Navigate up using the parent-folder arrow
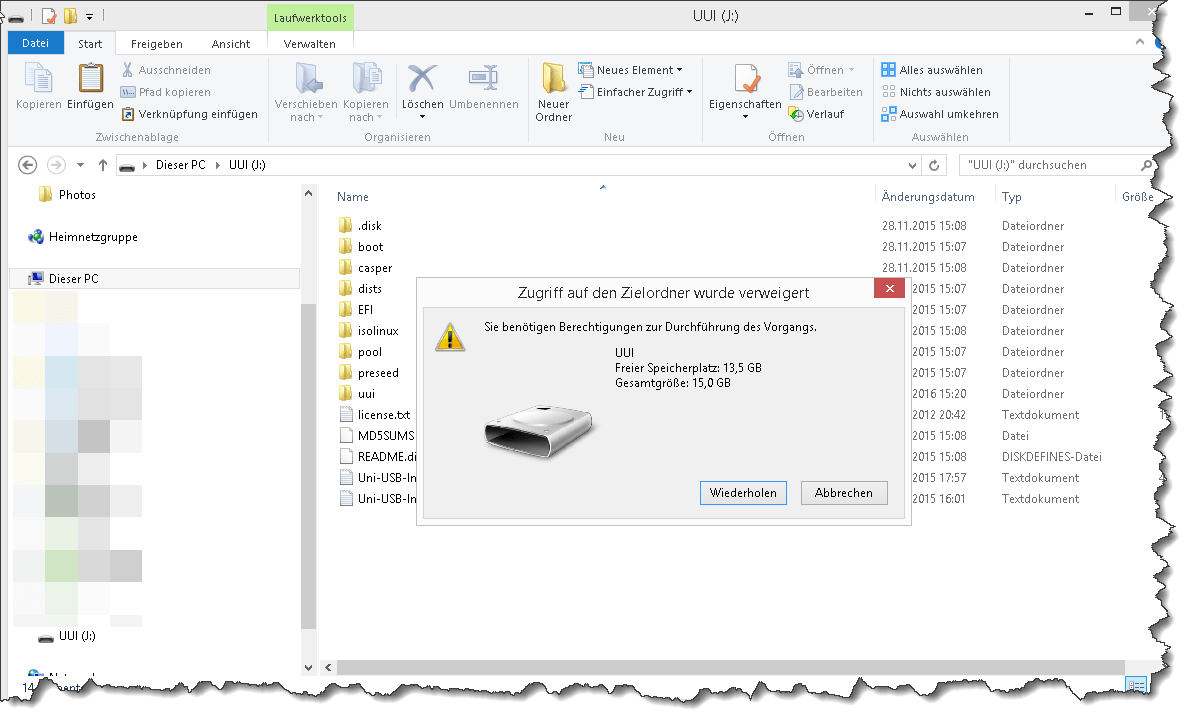This screenshot has width=1196, height=722. [102, 164]
